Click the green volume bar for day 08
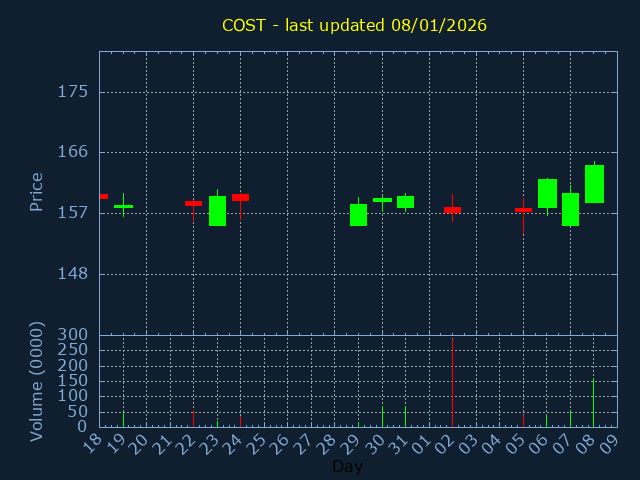 click(x=593, y=402)
